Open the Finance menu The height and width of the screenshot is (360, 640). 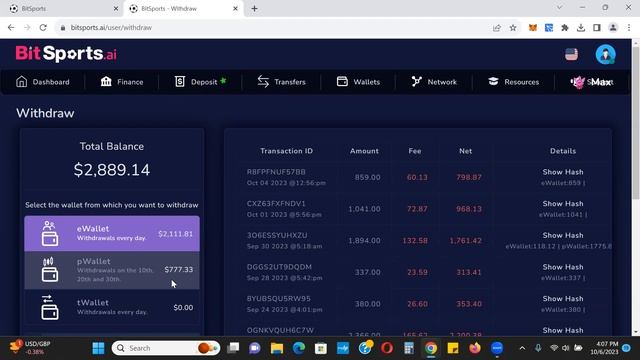[x=122, y=82]
